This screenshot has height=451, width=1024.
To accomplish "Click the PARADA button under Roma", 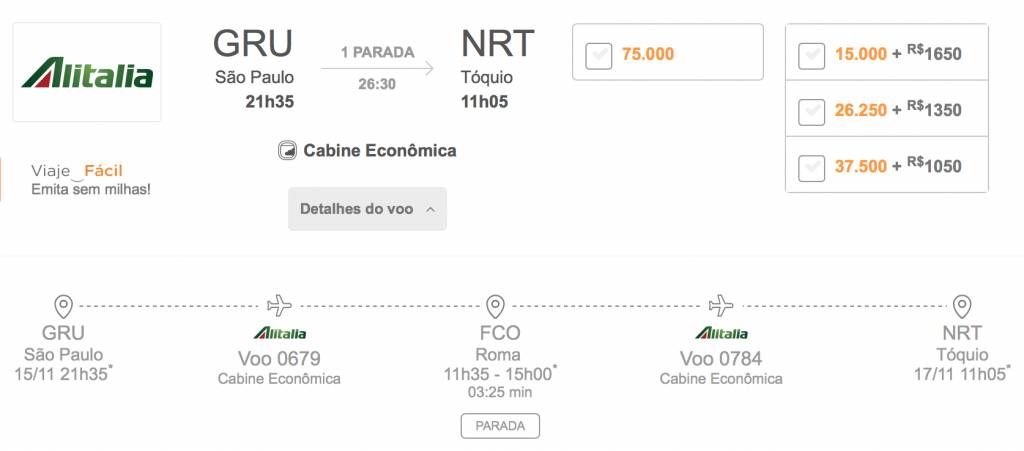I will pyautogui.click(x=500, y=426).
